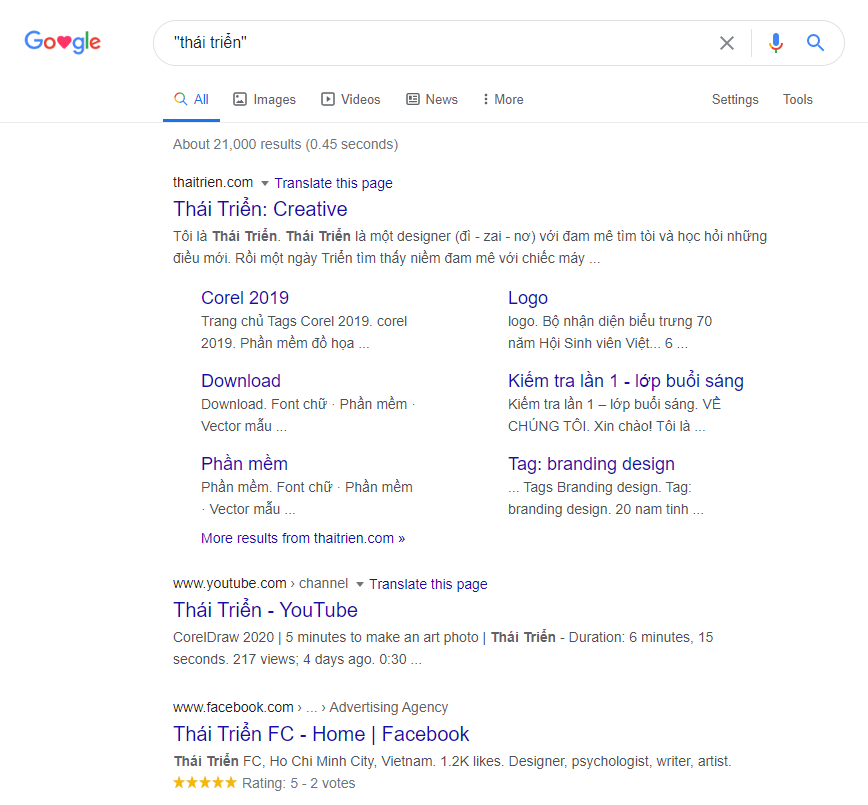Open the Corel 2019 sitelink
Screen dimensions: 868x805
pyautogui.click(x=245, y=297)
